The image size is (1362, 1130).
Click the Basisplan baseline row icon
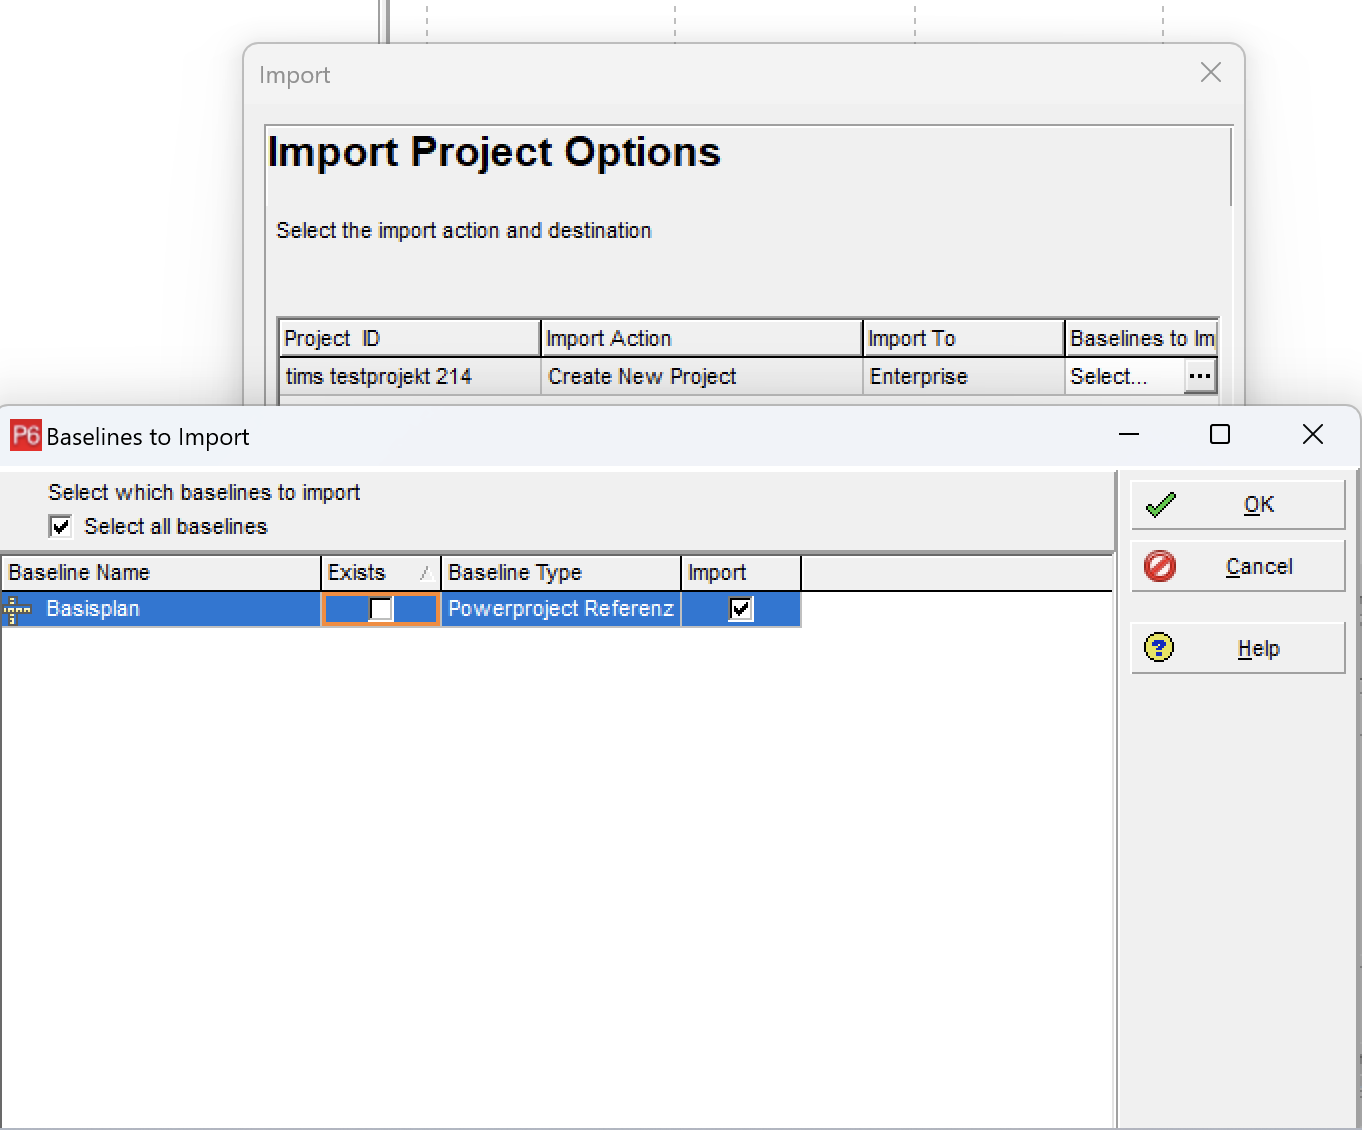(x=18, y=609)
